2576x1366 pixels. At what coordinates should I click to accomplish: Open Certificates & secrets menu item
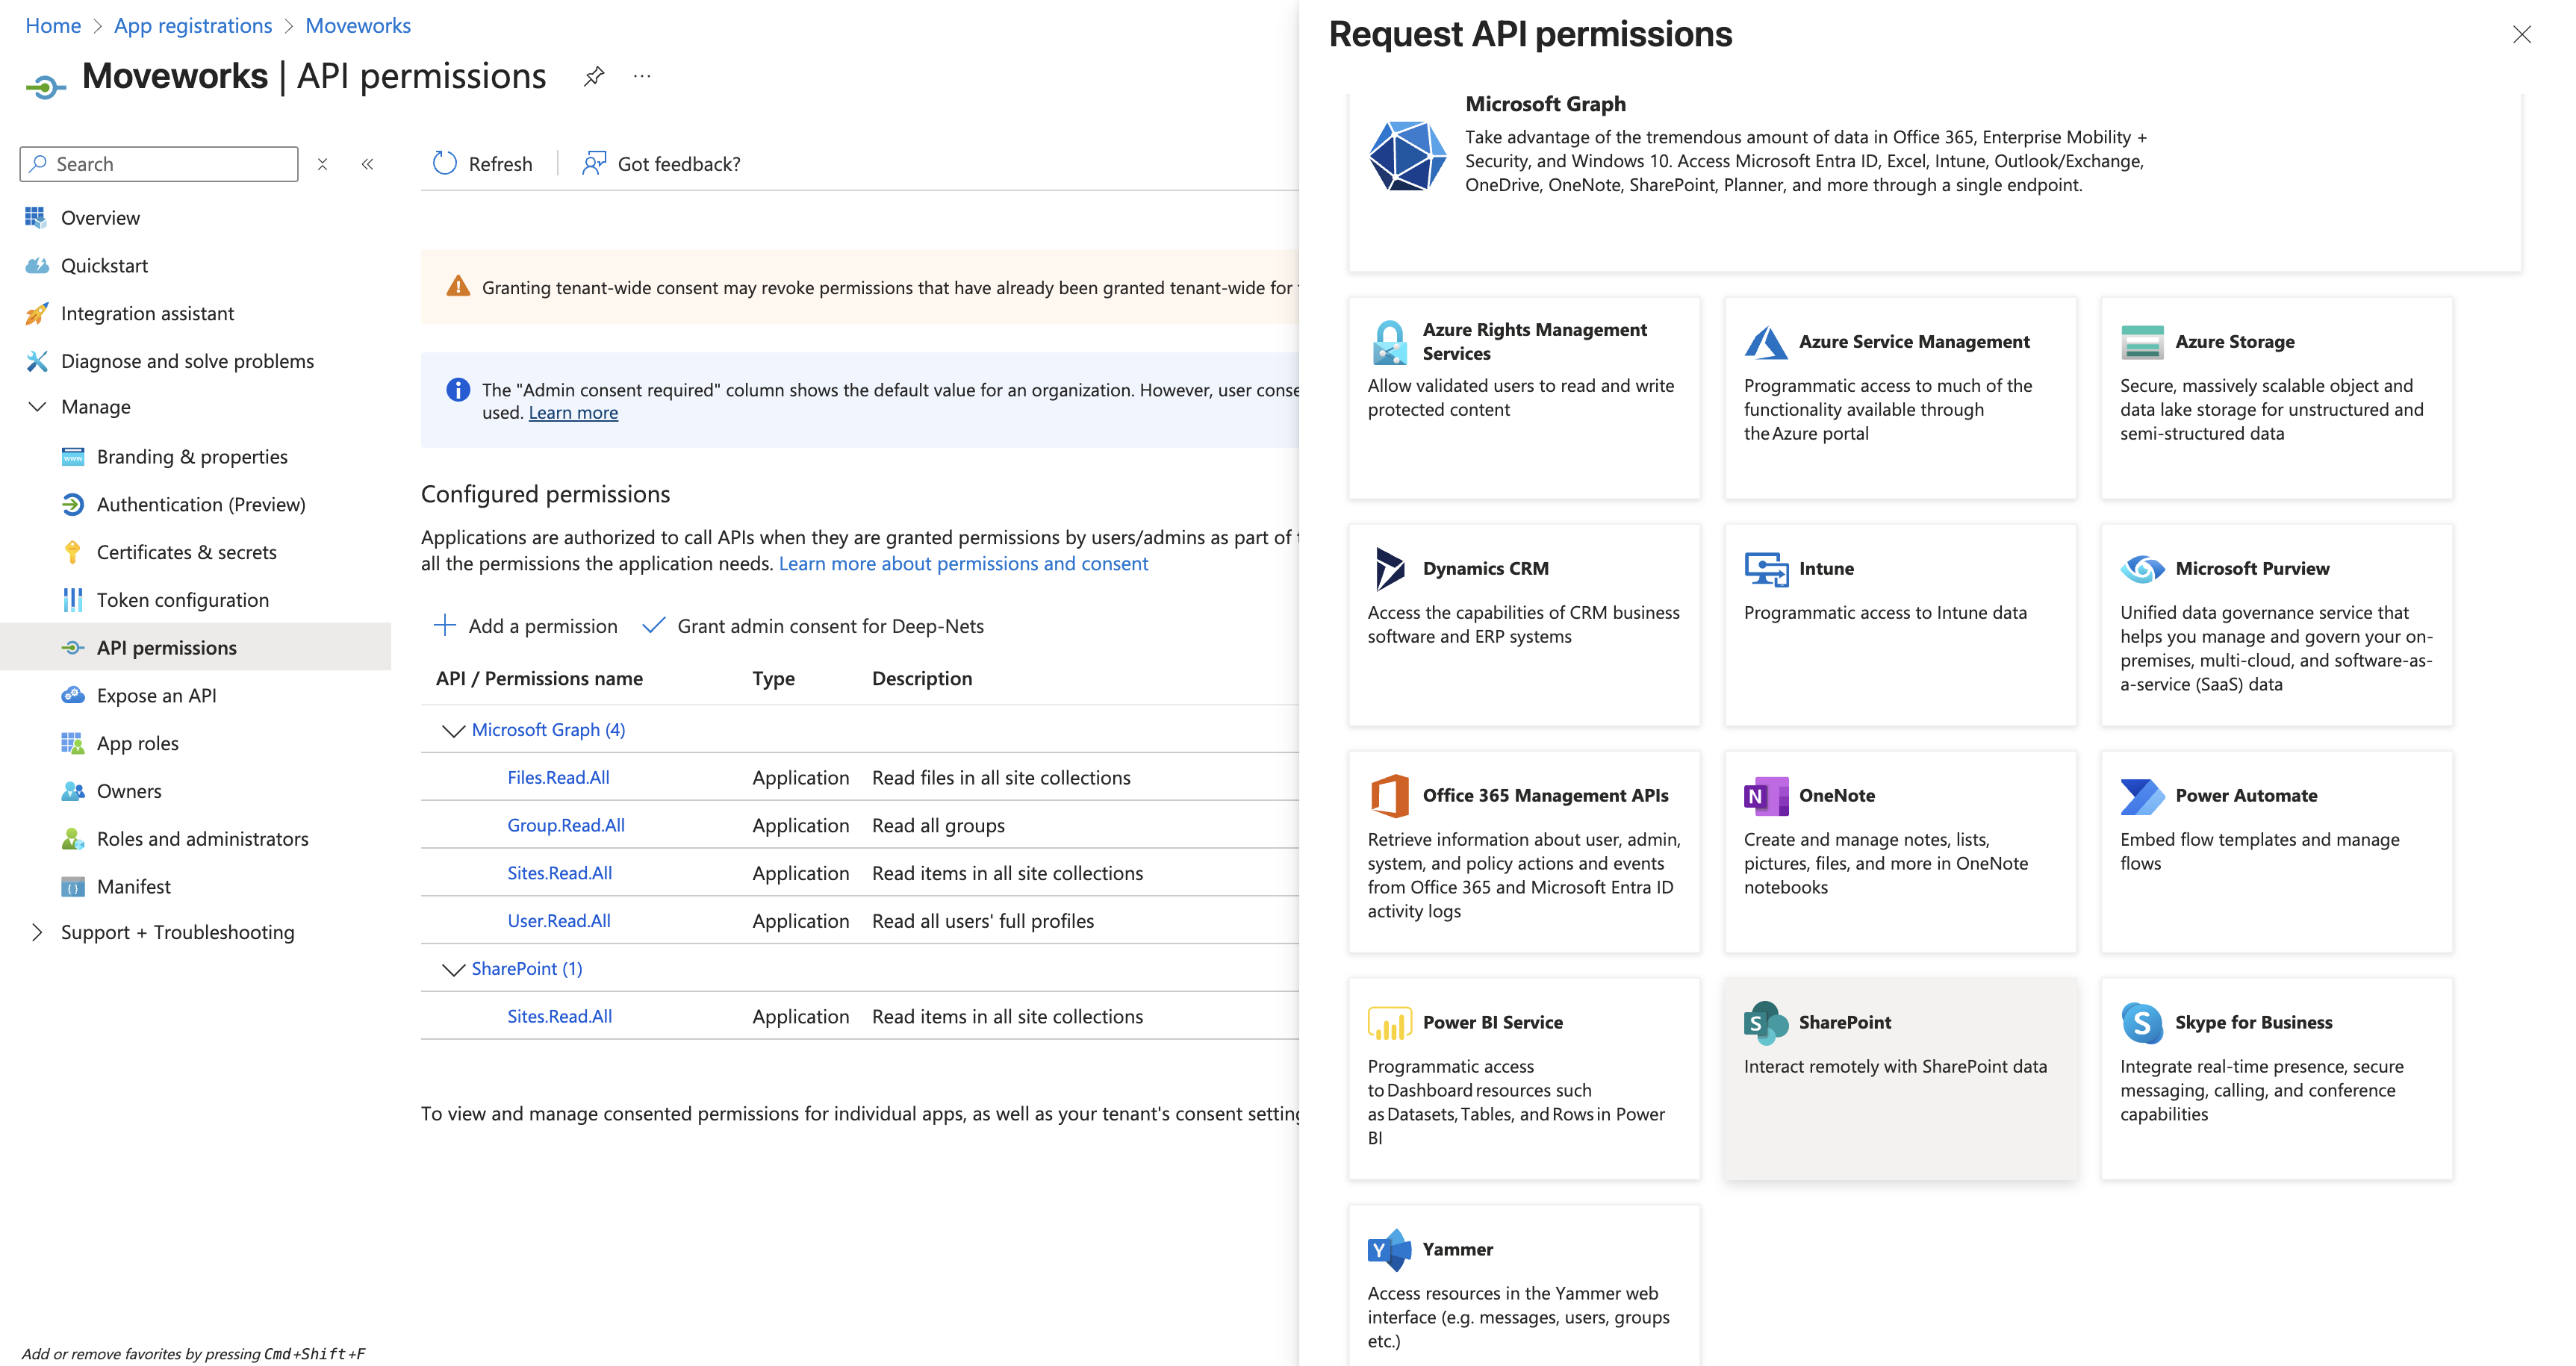pyautogui.click(x=186, y=552)
